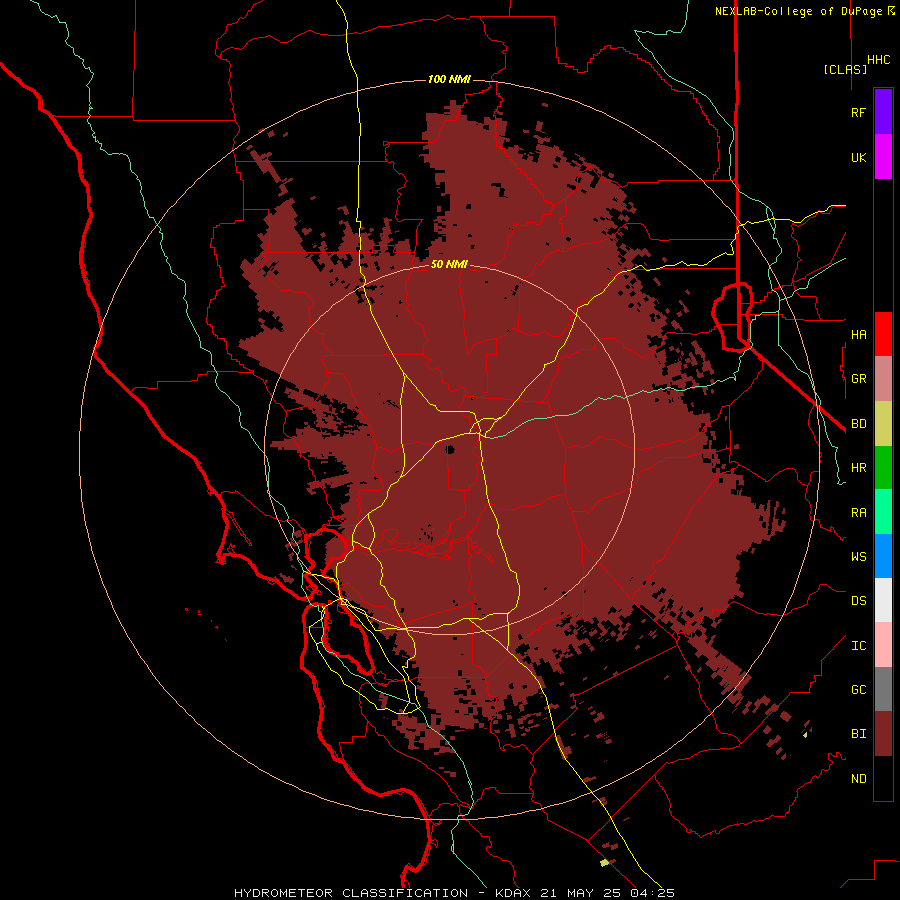Select the gray GC legend swatch

[883, 689]
